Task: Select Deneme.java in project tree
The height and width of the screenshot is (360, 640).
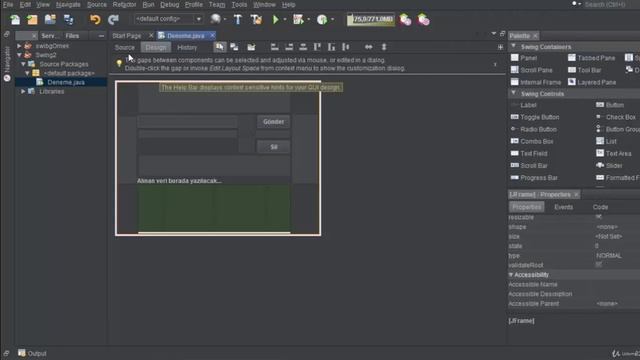Action: pos(66,82)
